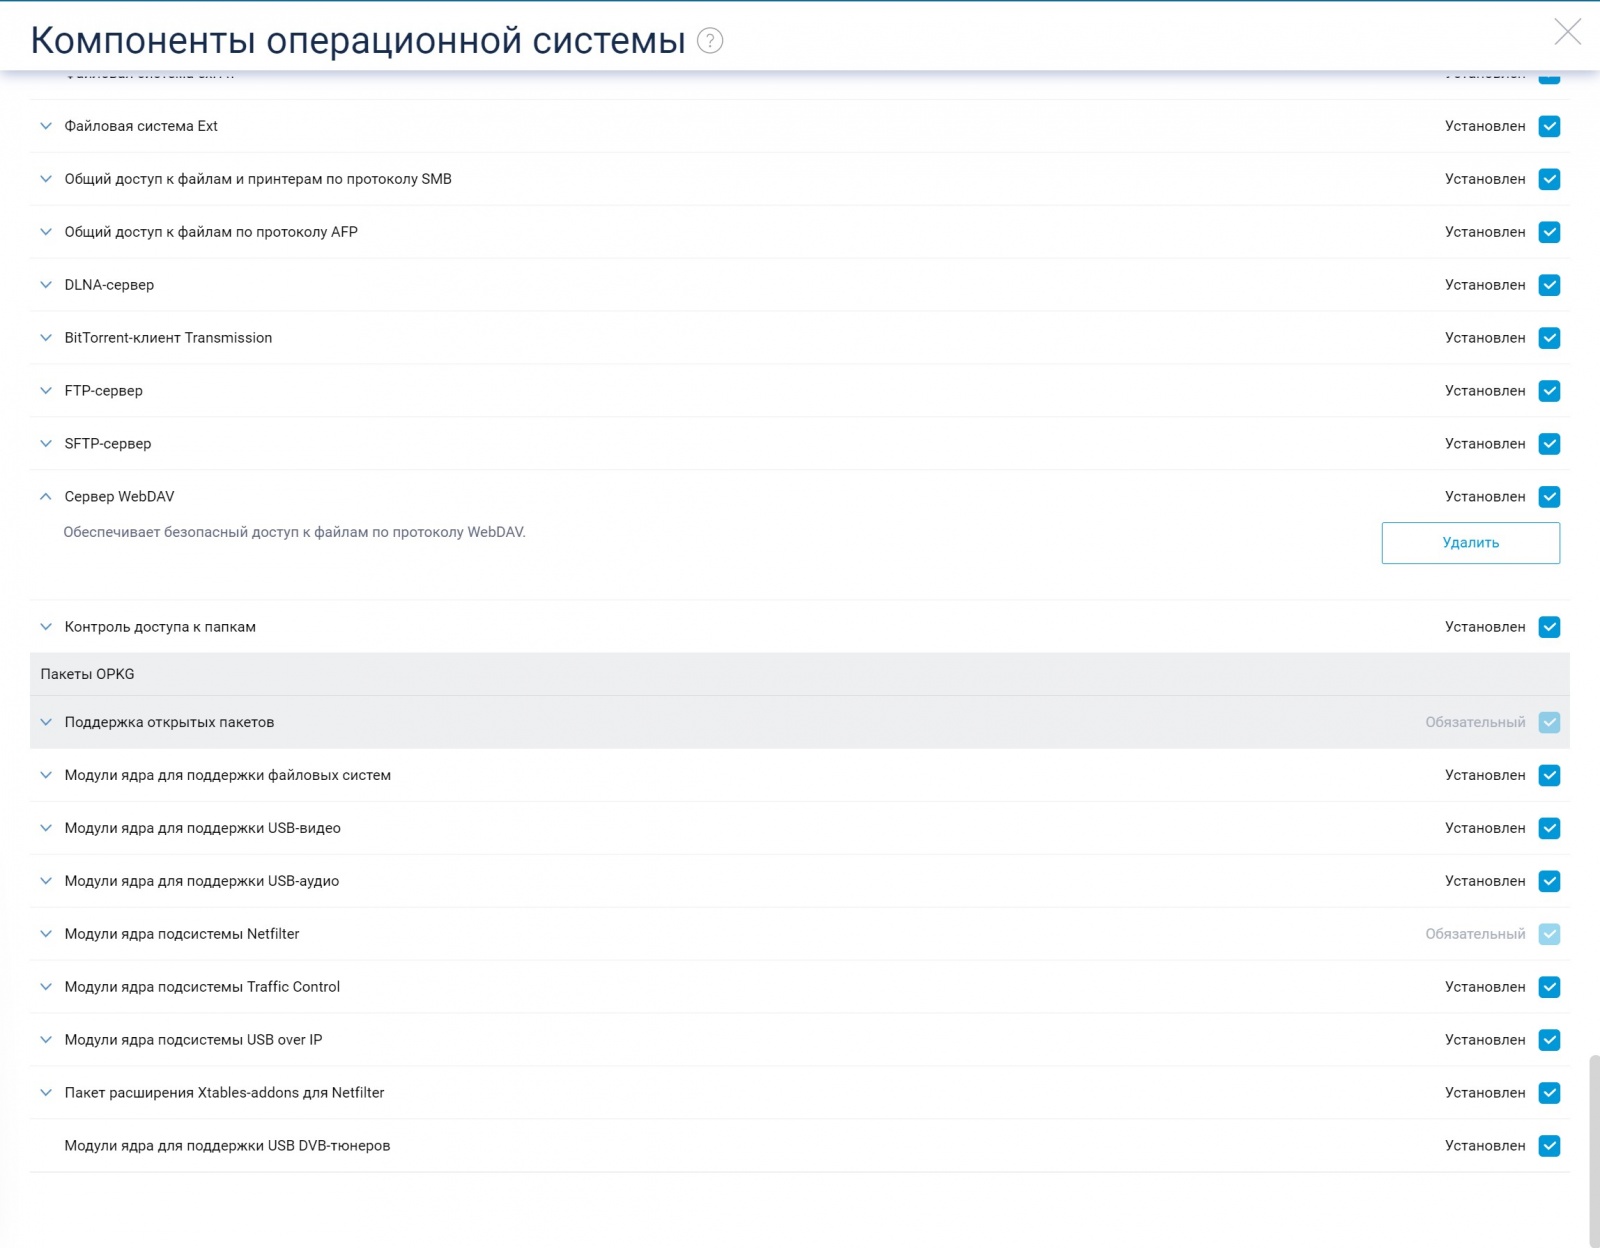The height and width of the screenshot is (1248, 1600).
Task: Click Модули ядра подсистемы Traffic Control label
Action: click(x=202, y=987)
